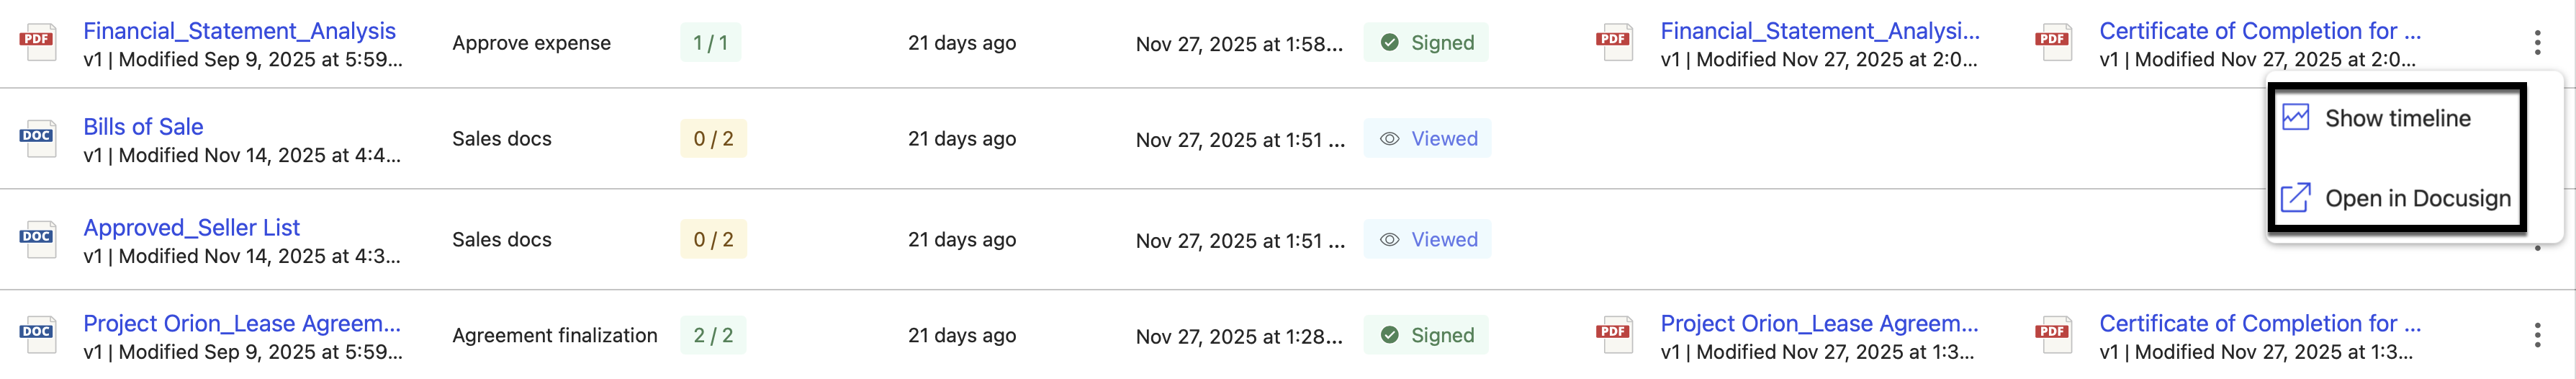Open the Approved_Seller List document link
The width and height of the screenshot is (2576, 379).
click(191, 228)
